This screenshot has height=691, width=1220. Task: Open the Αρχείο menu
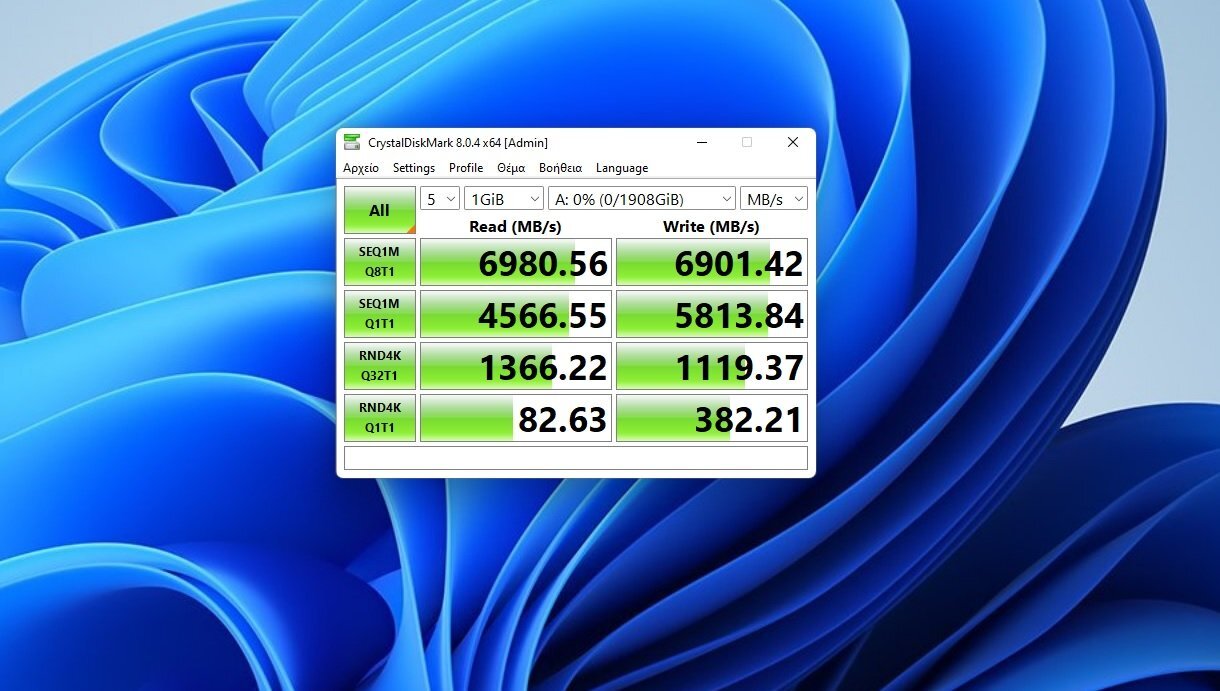click(x=361, y=168)
